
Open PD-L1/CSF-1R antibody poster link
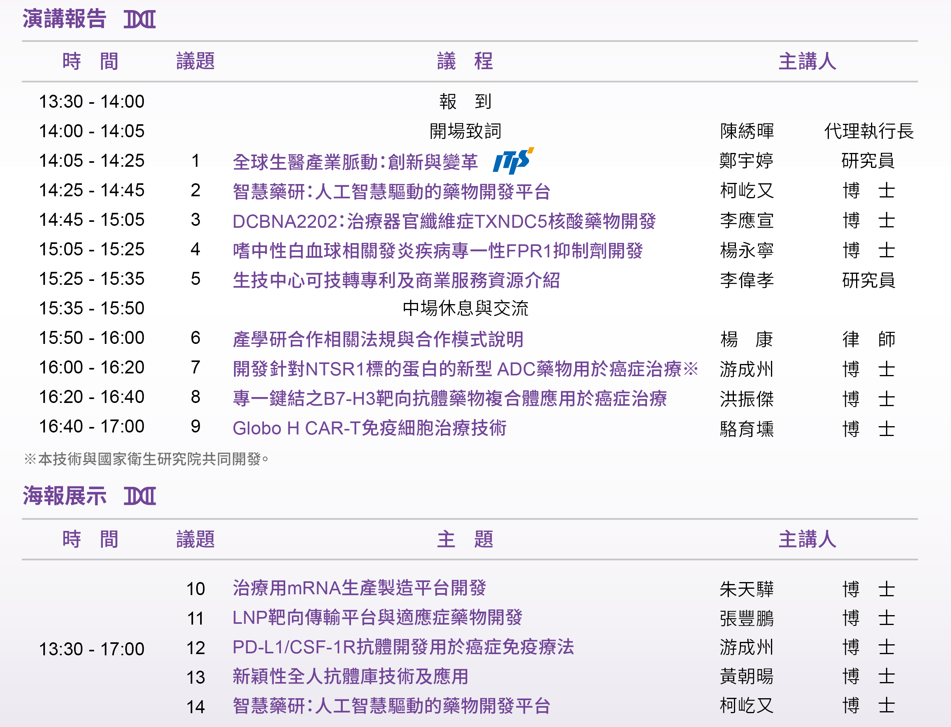pos(403,647)
